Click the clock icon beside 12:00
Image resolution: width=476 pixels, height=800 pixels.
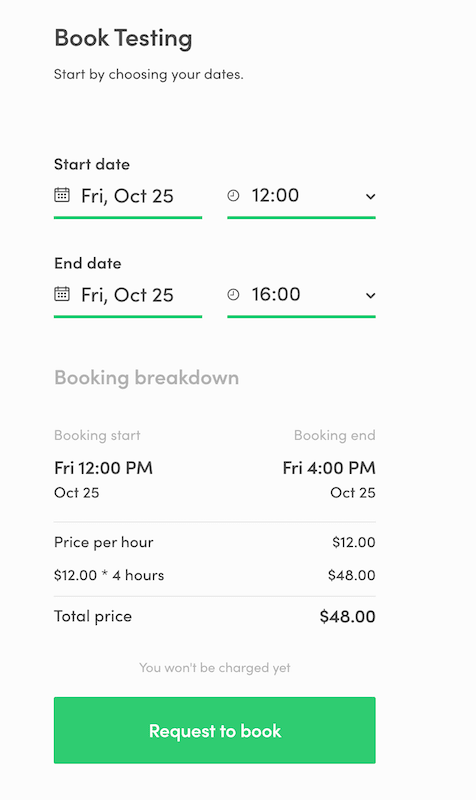[x=233, y=195]
